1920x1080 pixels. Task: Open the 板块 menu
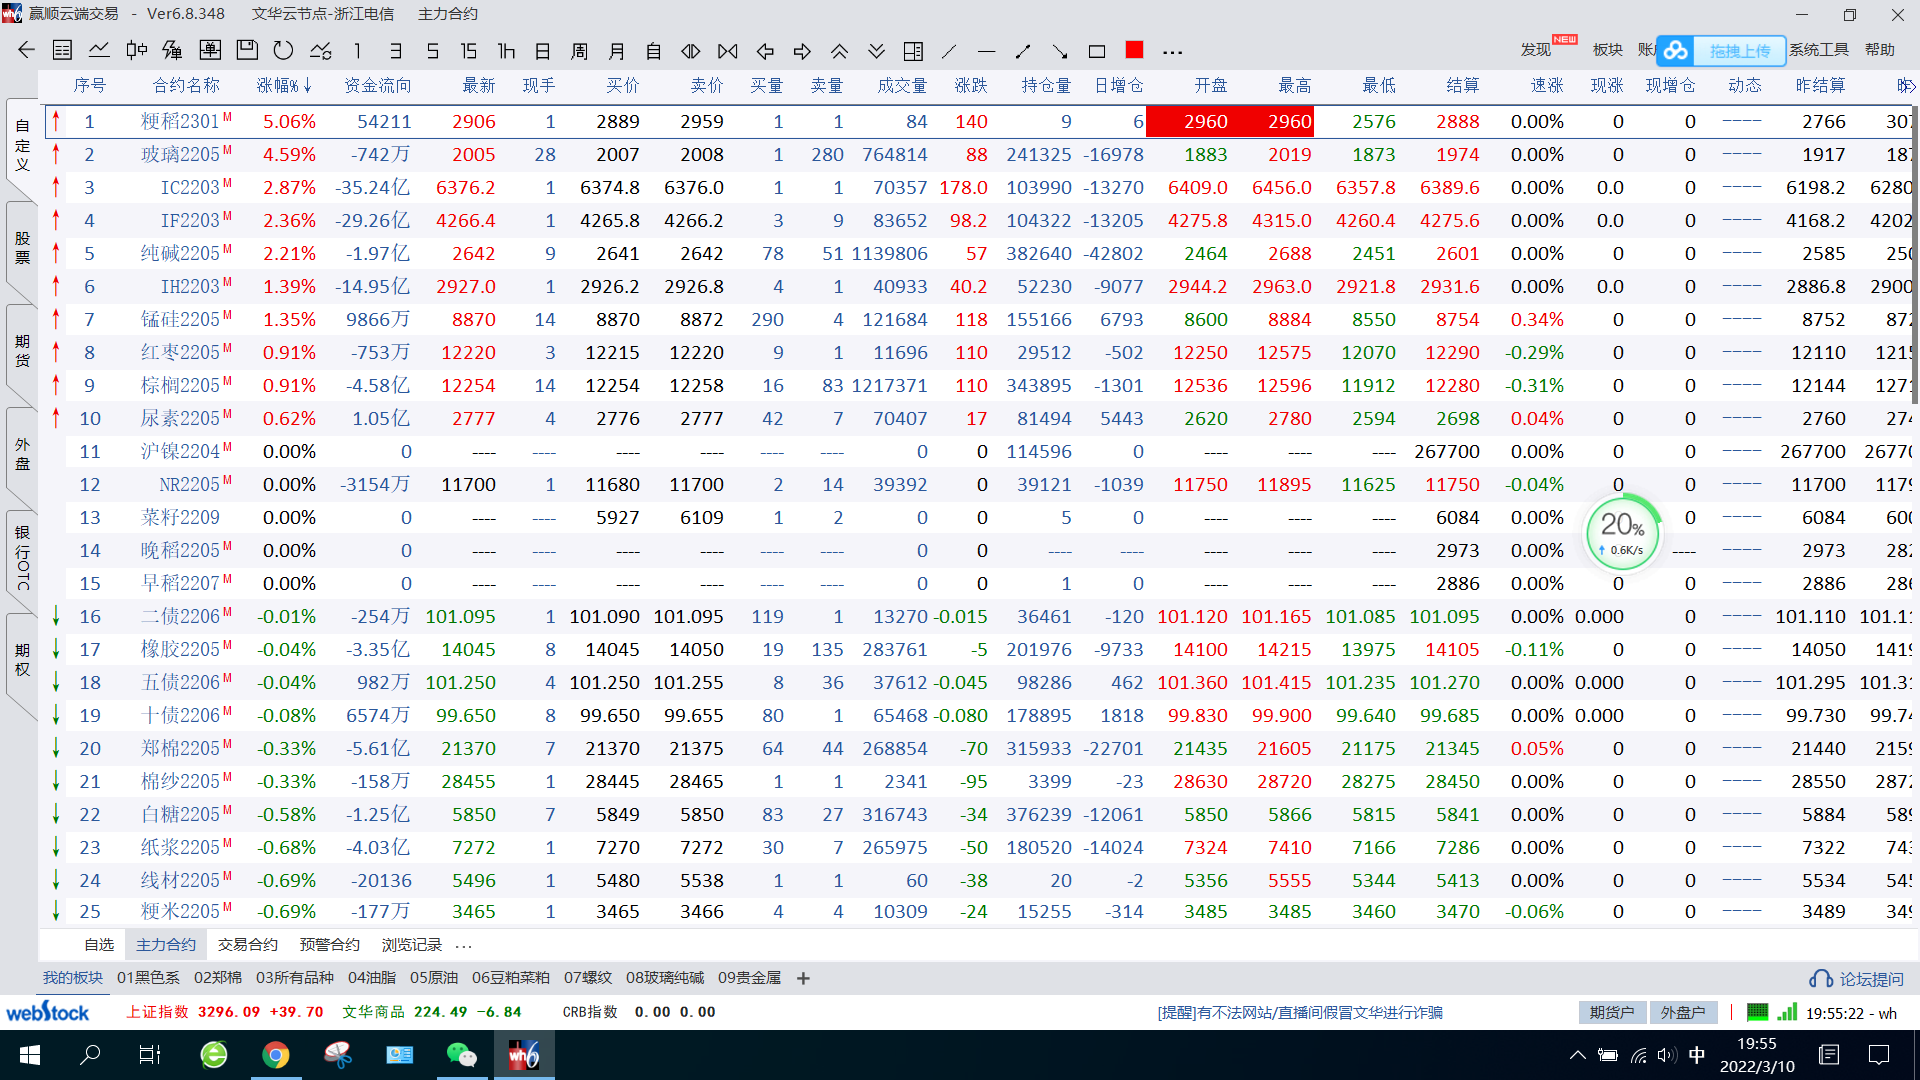[1607, 49]
